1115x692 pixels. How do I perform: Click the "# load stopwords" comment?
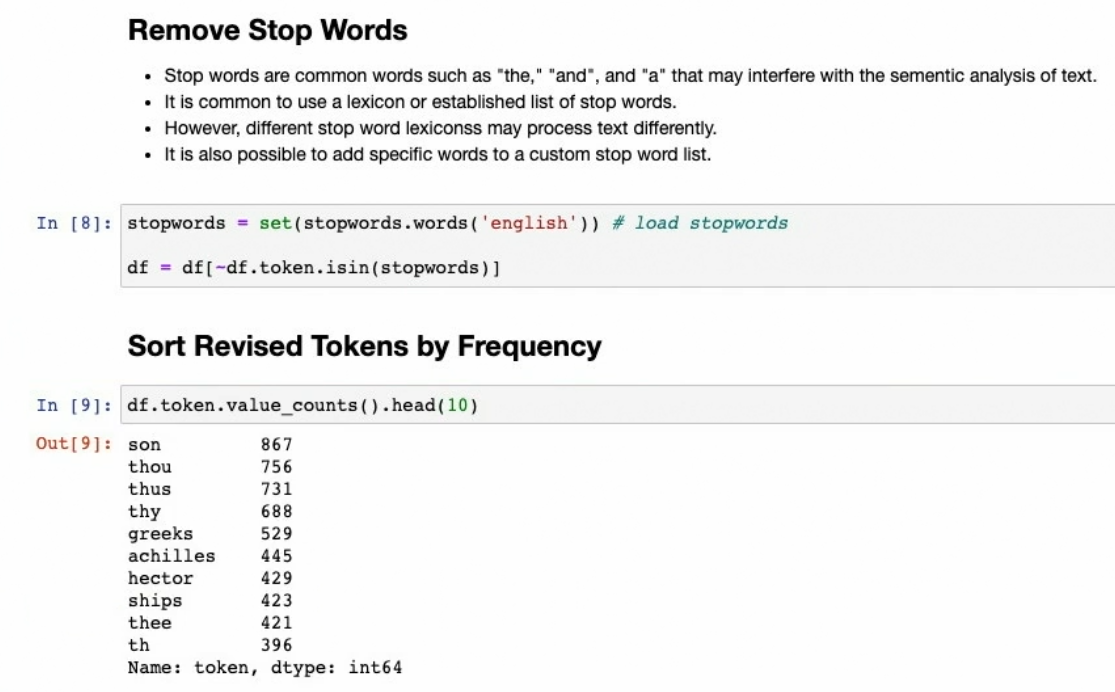[700, 223]
